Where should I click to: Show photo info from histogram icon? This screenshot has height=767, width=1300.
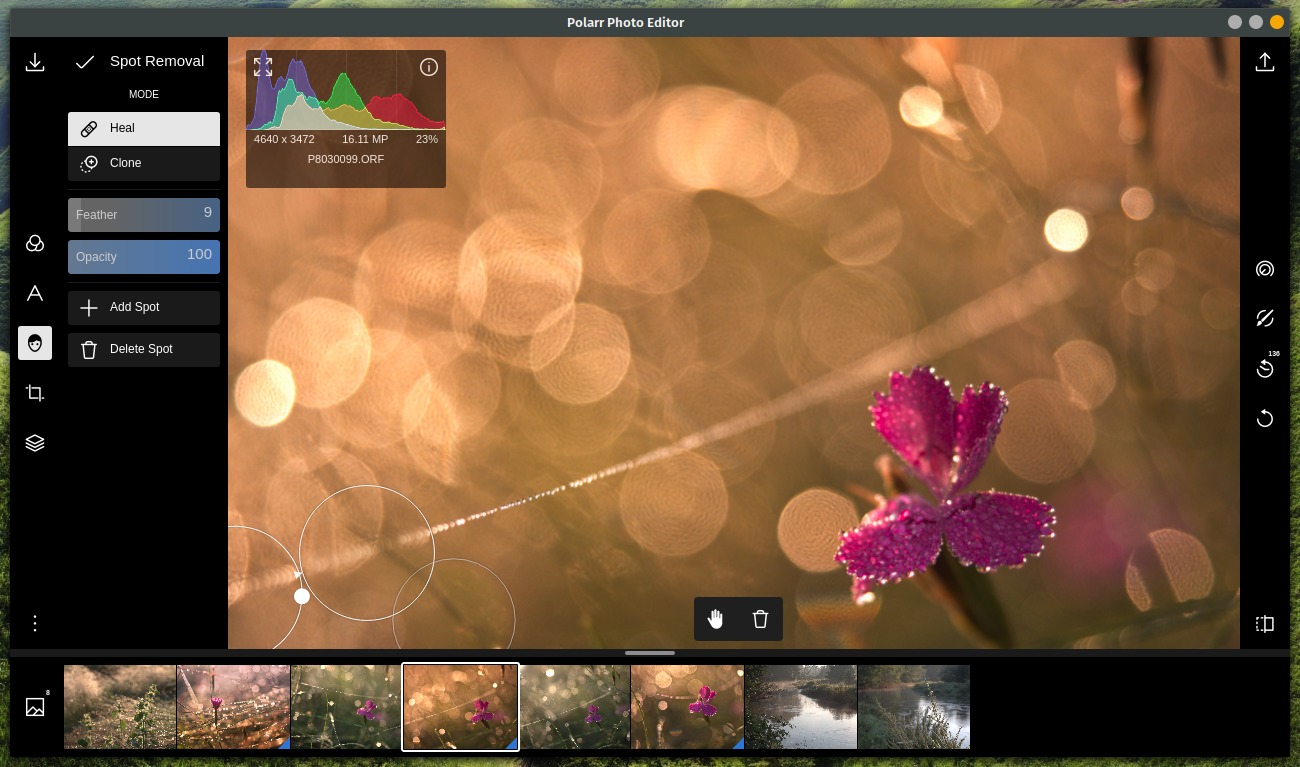pos(429,67)
